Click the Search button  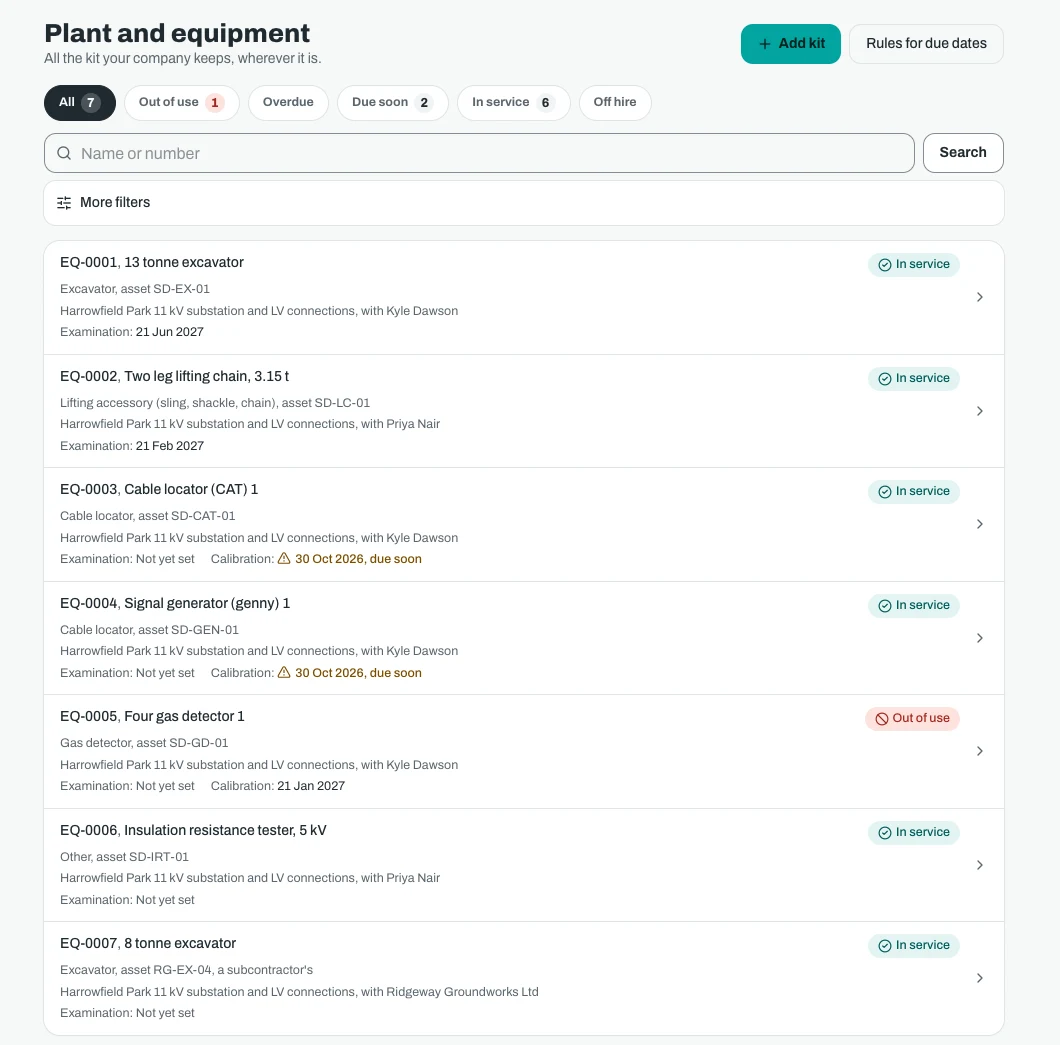(963, 153)
